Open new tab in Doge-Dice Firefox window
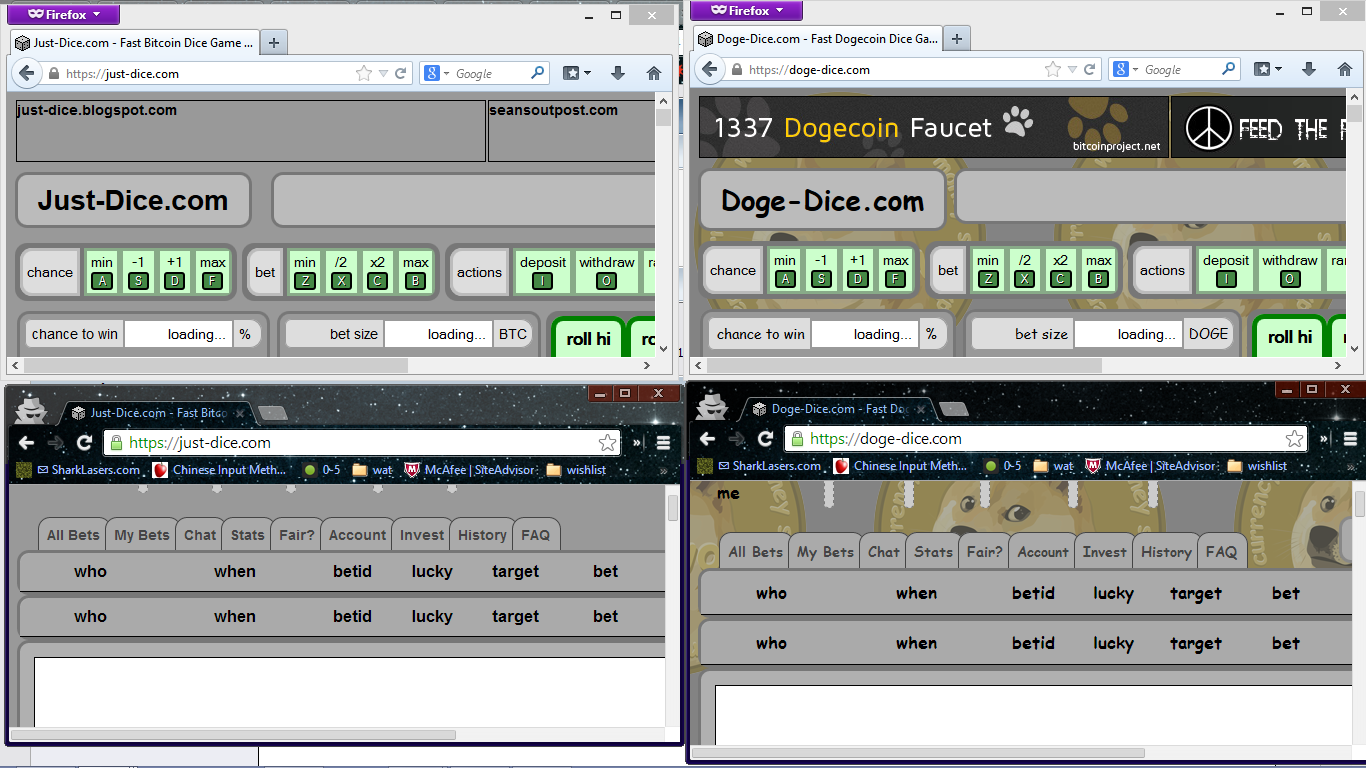Image resolution: width=1366 pixels, height=768 pixels. (x=957, y=39)
